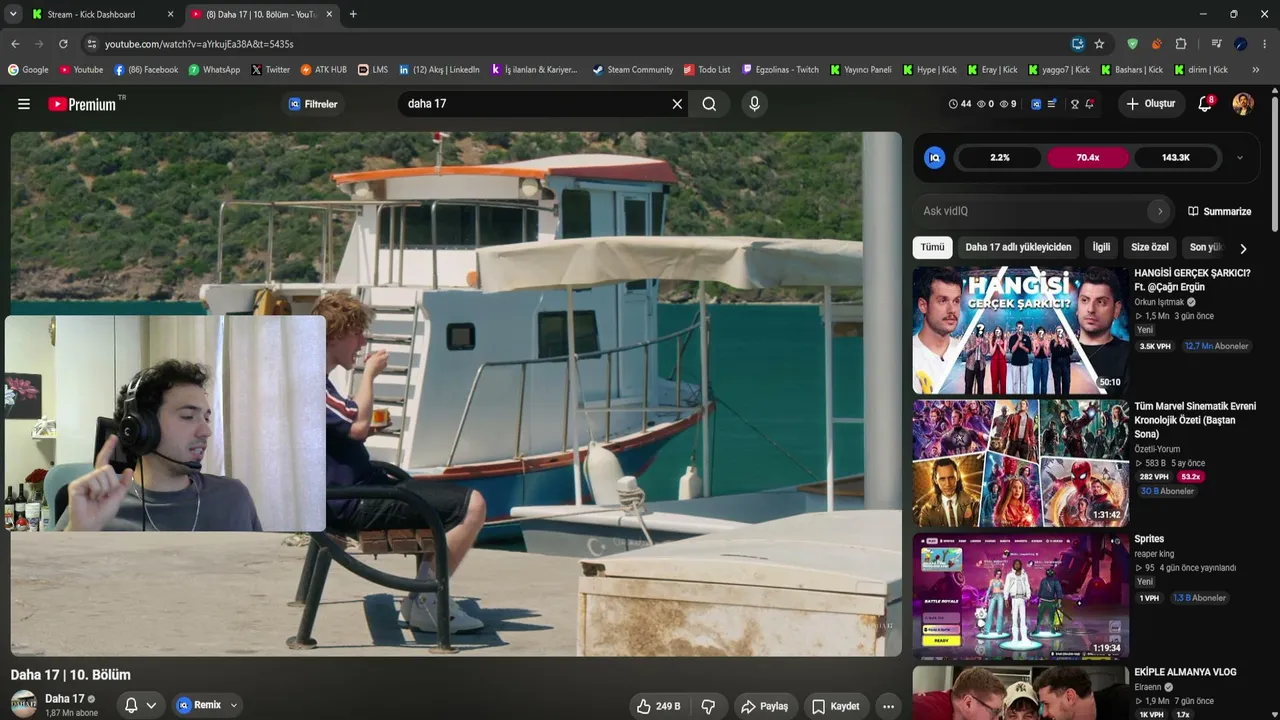Select the 2.2% vidIQ stat pill
Screen dimensions: 1280x720
(1000, 158)
